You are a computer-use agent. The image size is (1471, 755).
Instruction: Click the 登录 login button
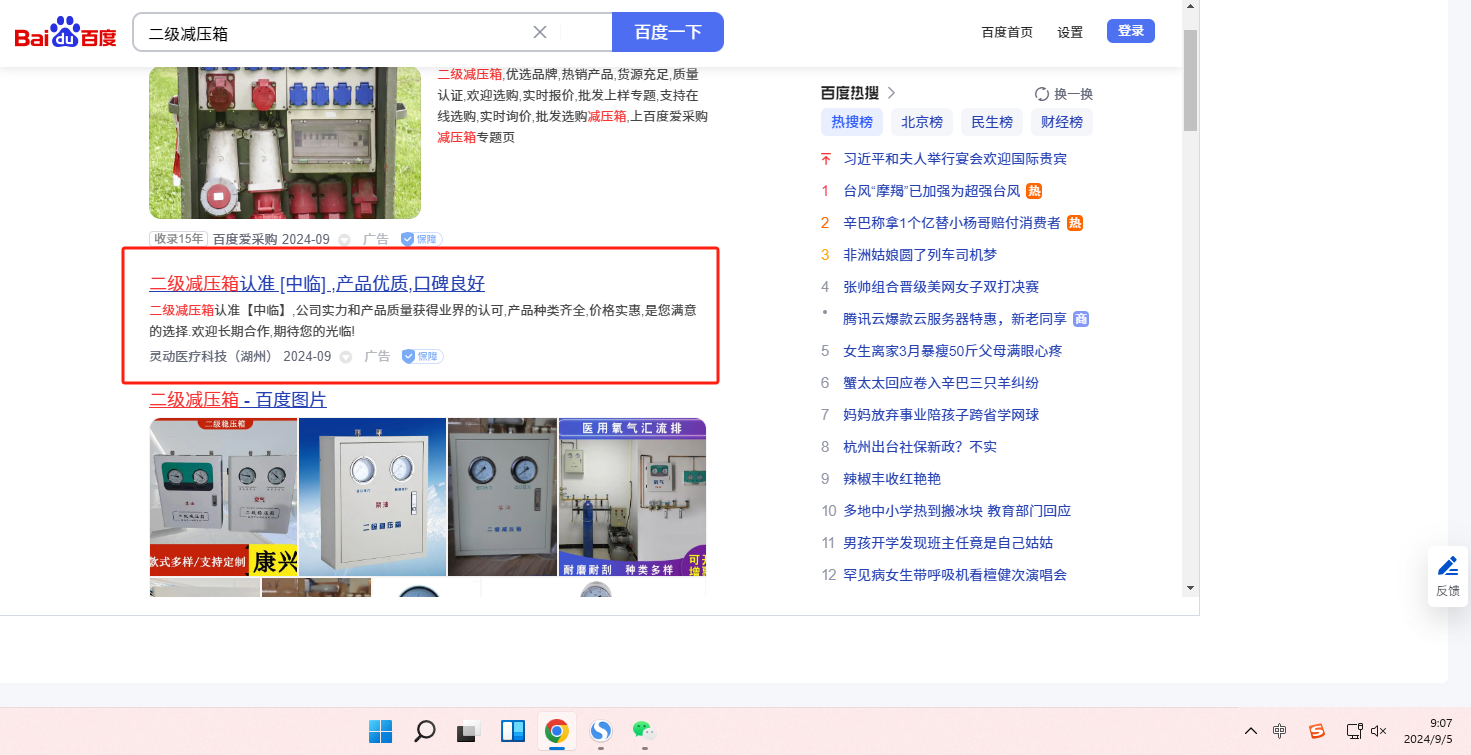[x=1131, y=31]
